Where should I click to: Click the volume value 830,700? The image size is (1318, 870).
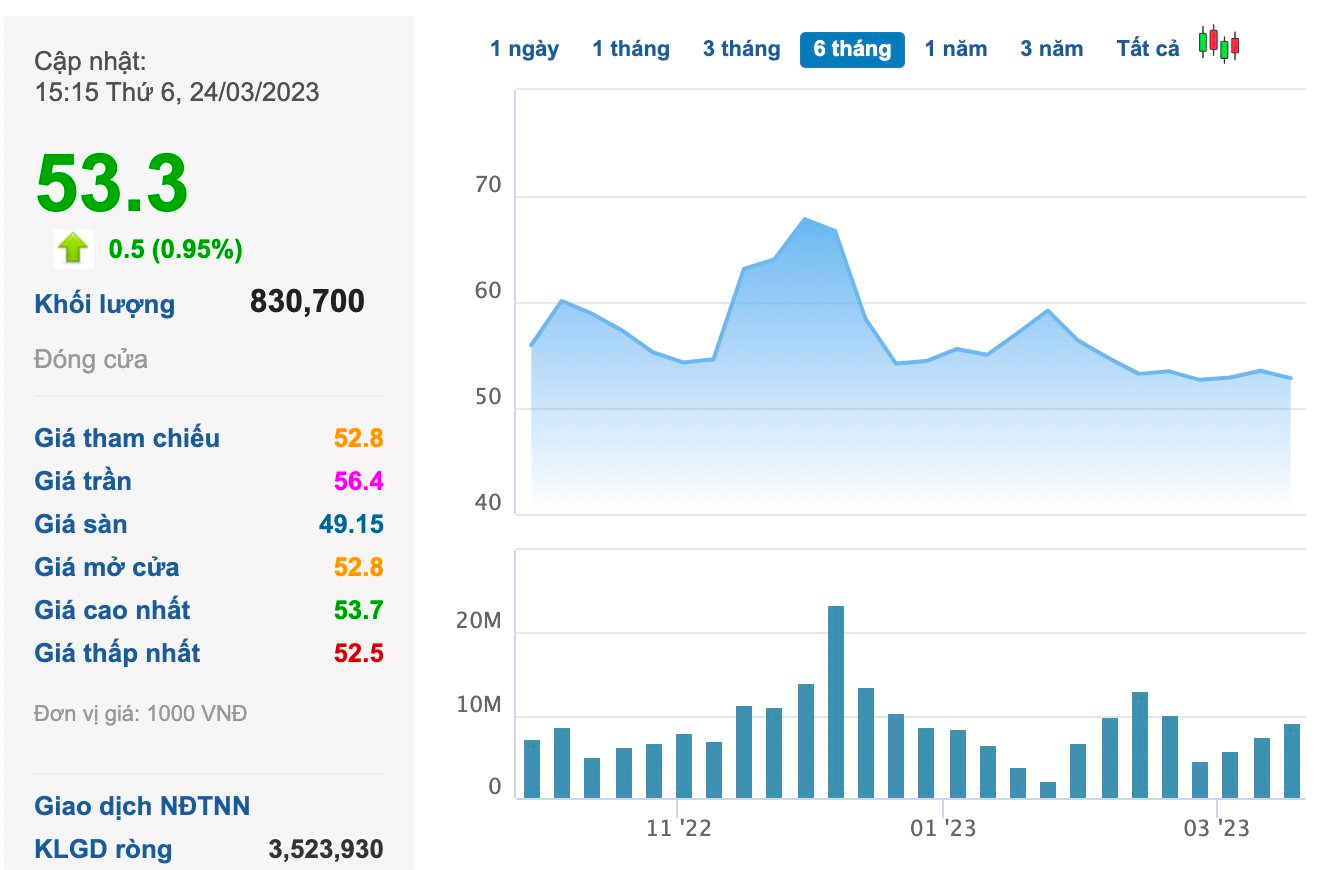(x=307, y=301)
